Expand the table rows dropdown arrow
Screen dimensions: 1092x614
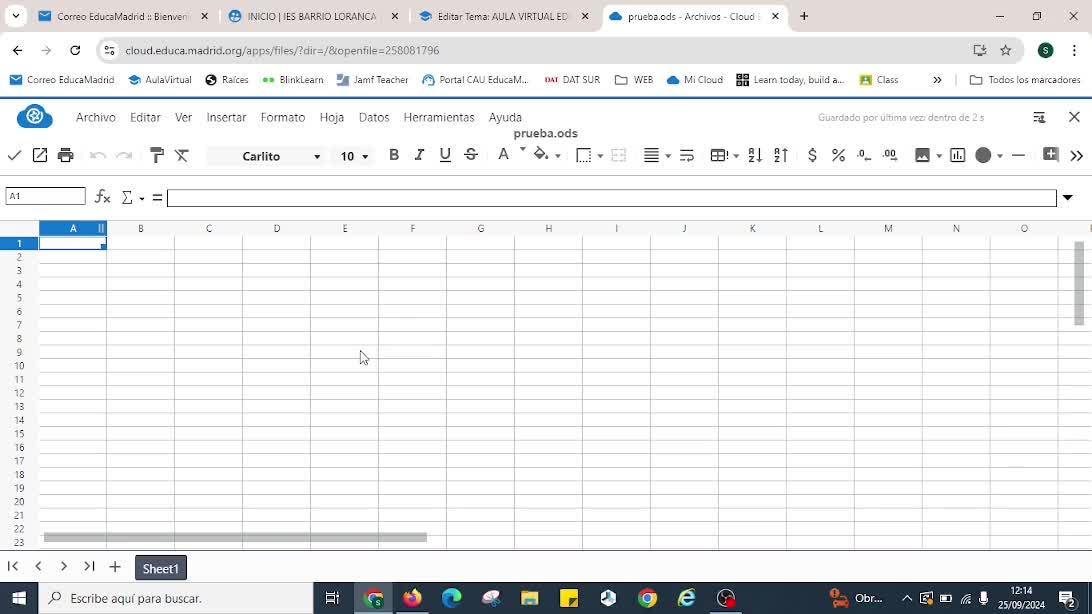tap(736, 156)
